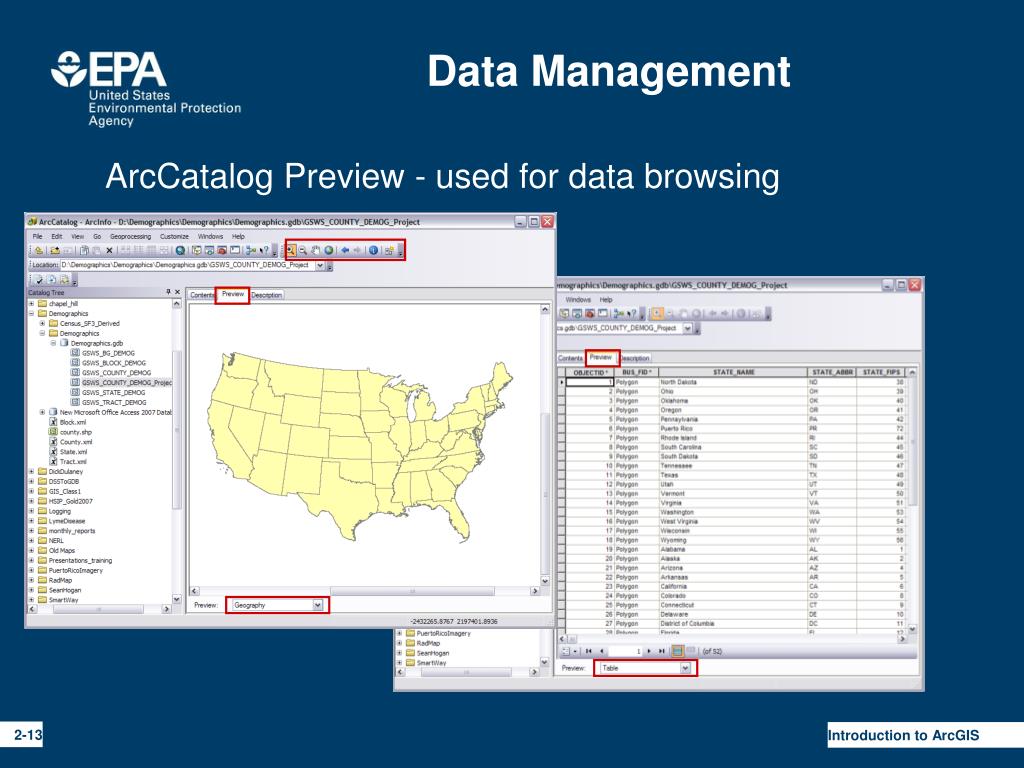
Task: Click the OBJECTID column header
Action: [x=590, y=372]
